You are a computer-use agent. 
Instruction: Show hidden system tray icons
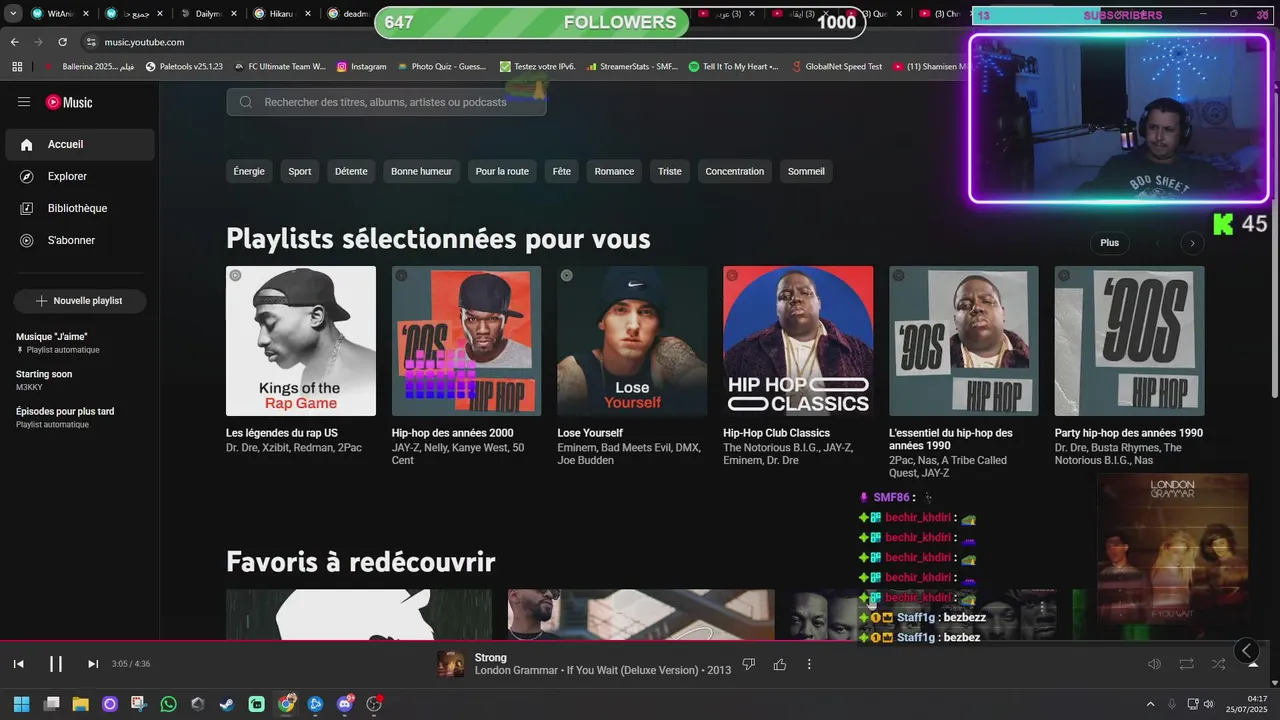(x=1150, y=704)
